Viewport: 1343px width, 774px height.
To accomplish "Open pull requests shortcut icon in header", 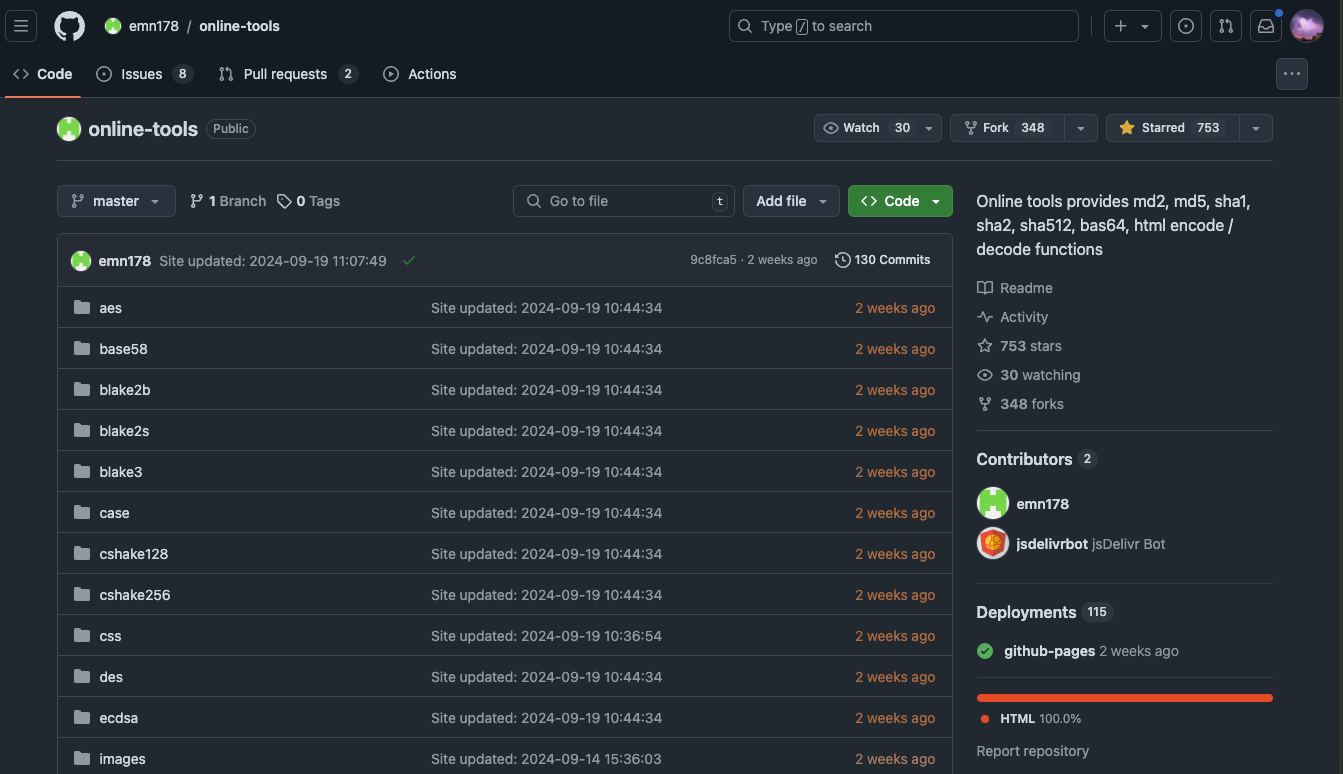I will pyautogui.click(x=1226, y=26).
